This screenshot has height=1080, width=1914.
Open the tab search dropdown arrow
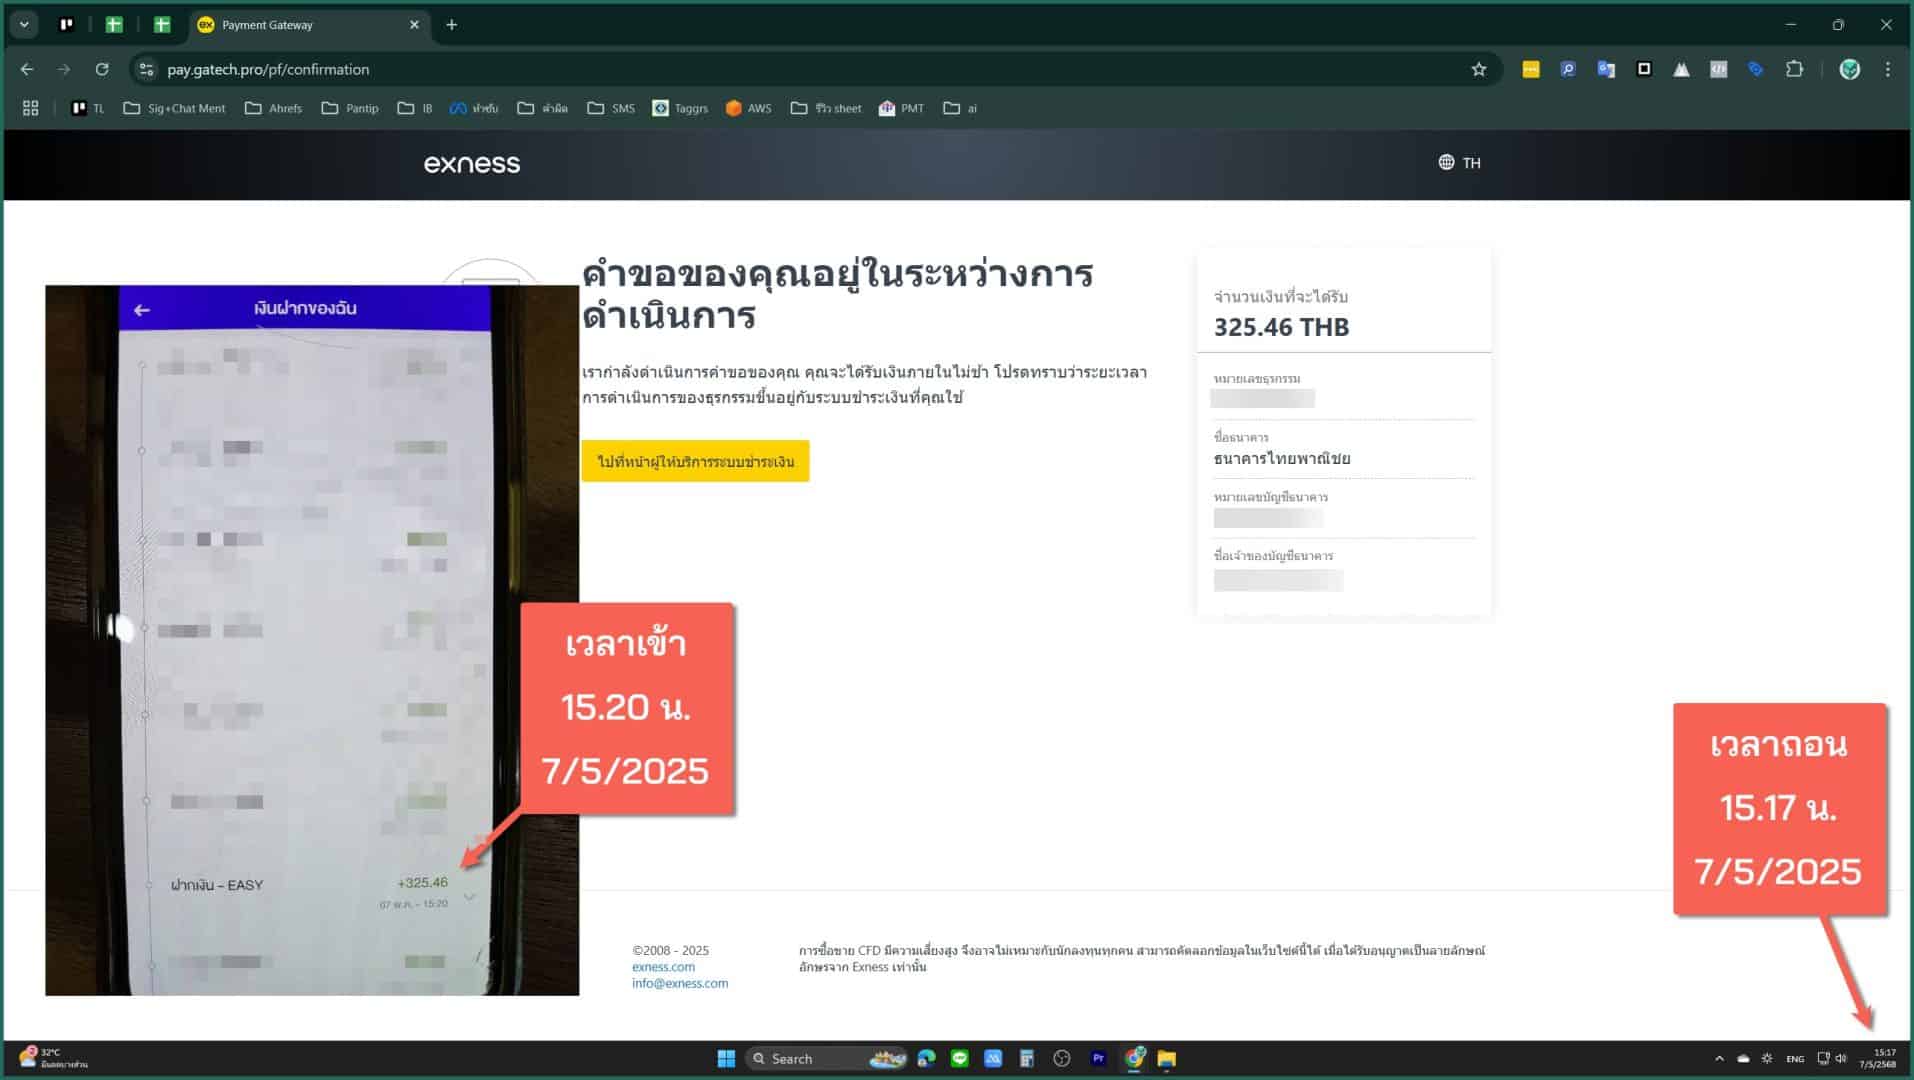pyautogui.click(x=24, y=25)
